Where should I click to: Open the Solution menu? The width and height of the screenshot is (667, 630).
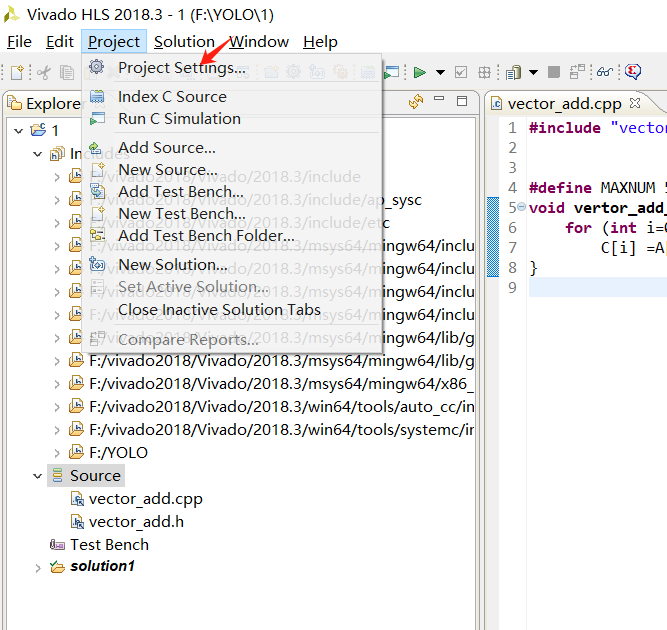(x=184, y=42)
